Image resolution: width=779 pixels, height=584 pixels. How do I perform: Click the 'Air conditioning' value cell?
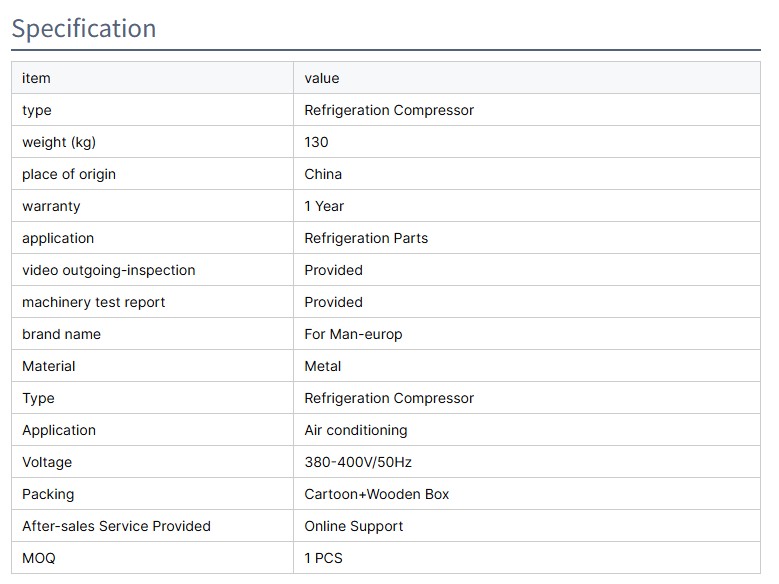[356, 430]
